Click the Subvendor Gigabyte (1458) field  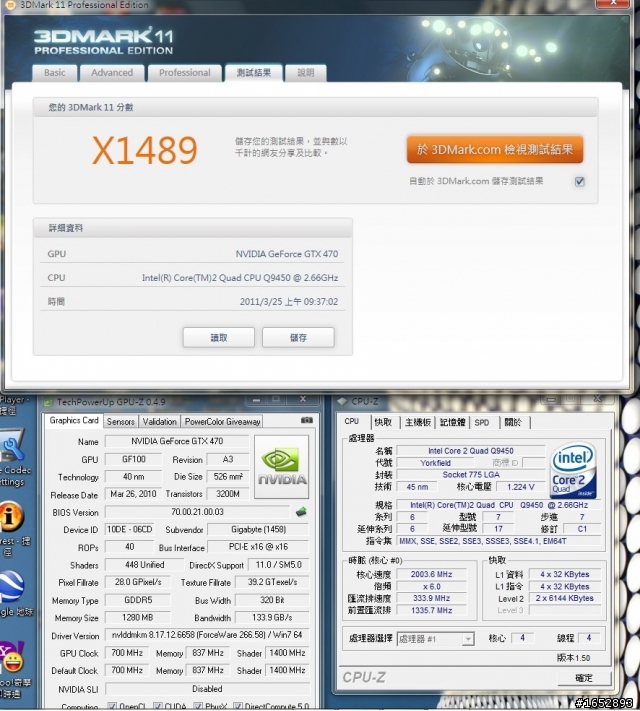pyautogui.click(x=258, y=529)
